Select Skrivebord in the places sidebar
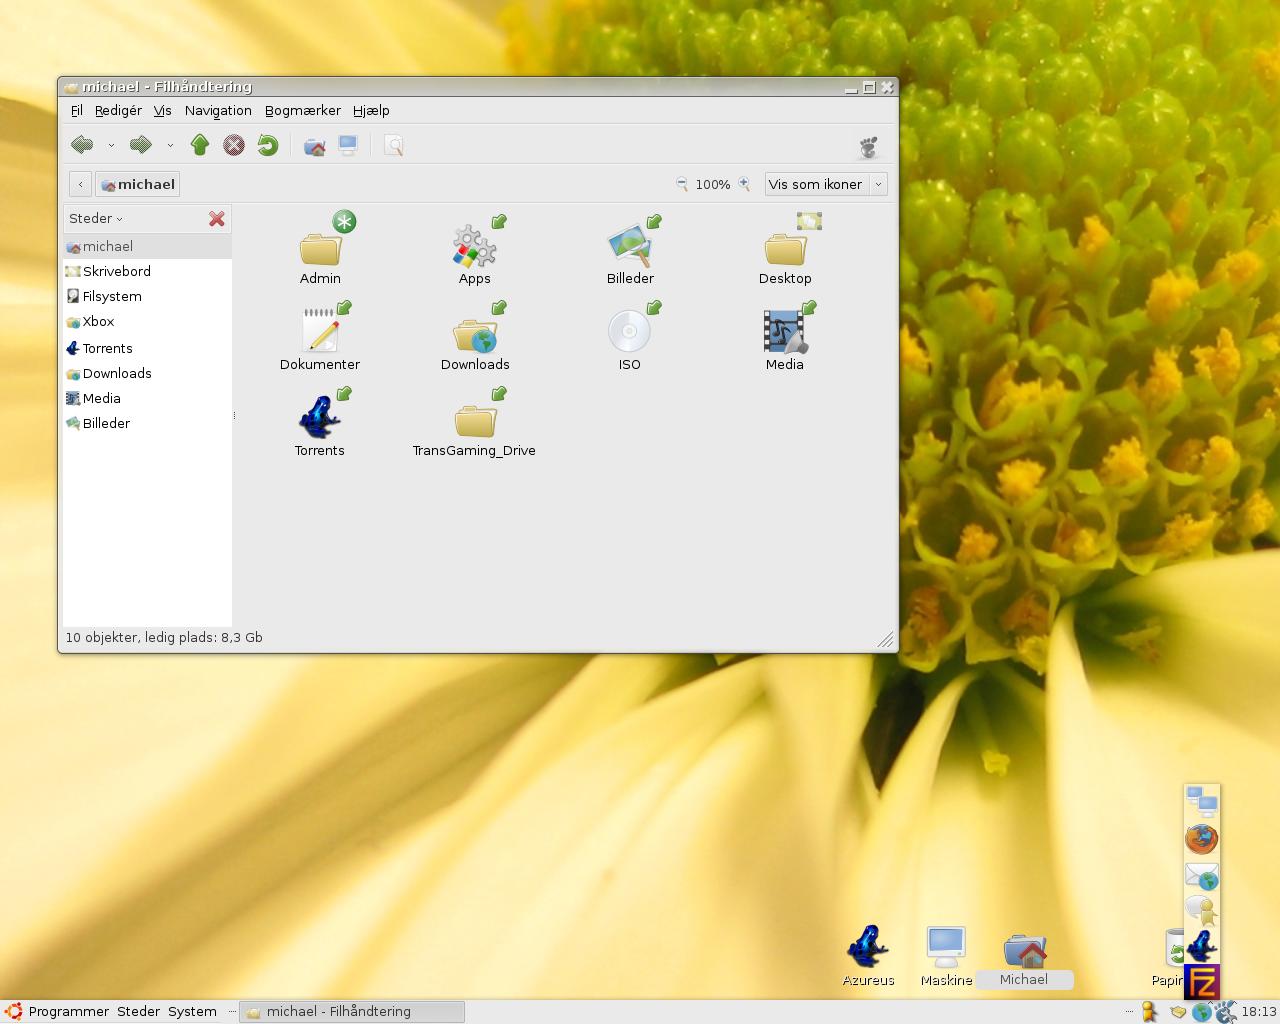The height and width of the screenshot is (1024, 1280). 147,271
